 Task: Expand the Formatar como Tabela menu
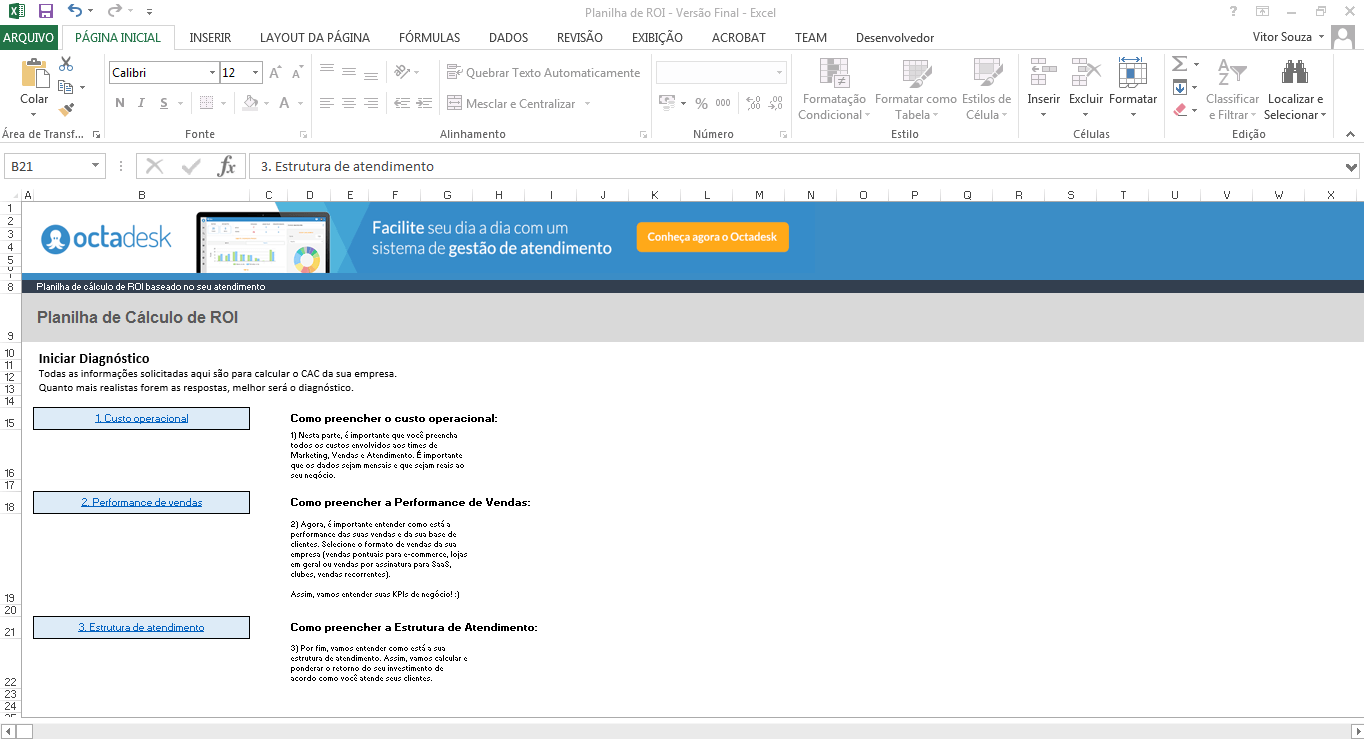(915, 89)
